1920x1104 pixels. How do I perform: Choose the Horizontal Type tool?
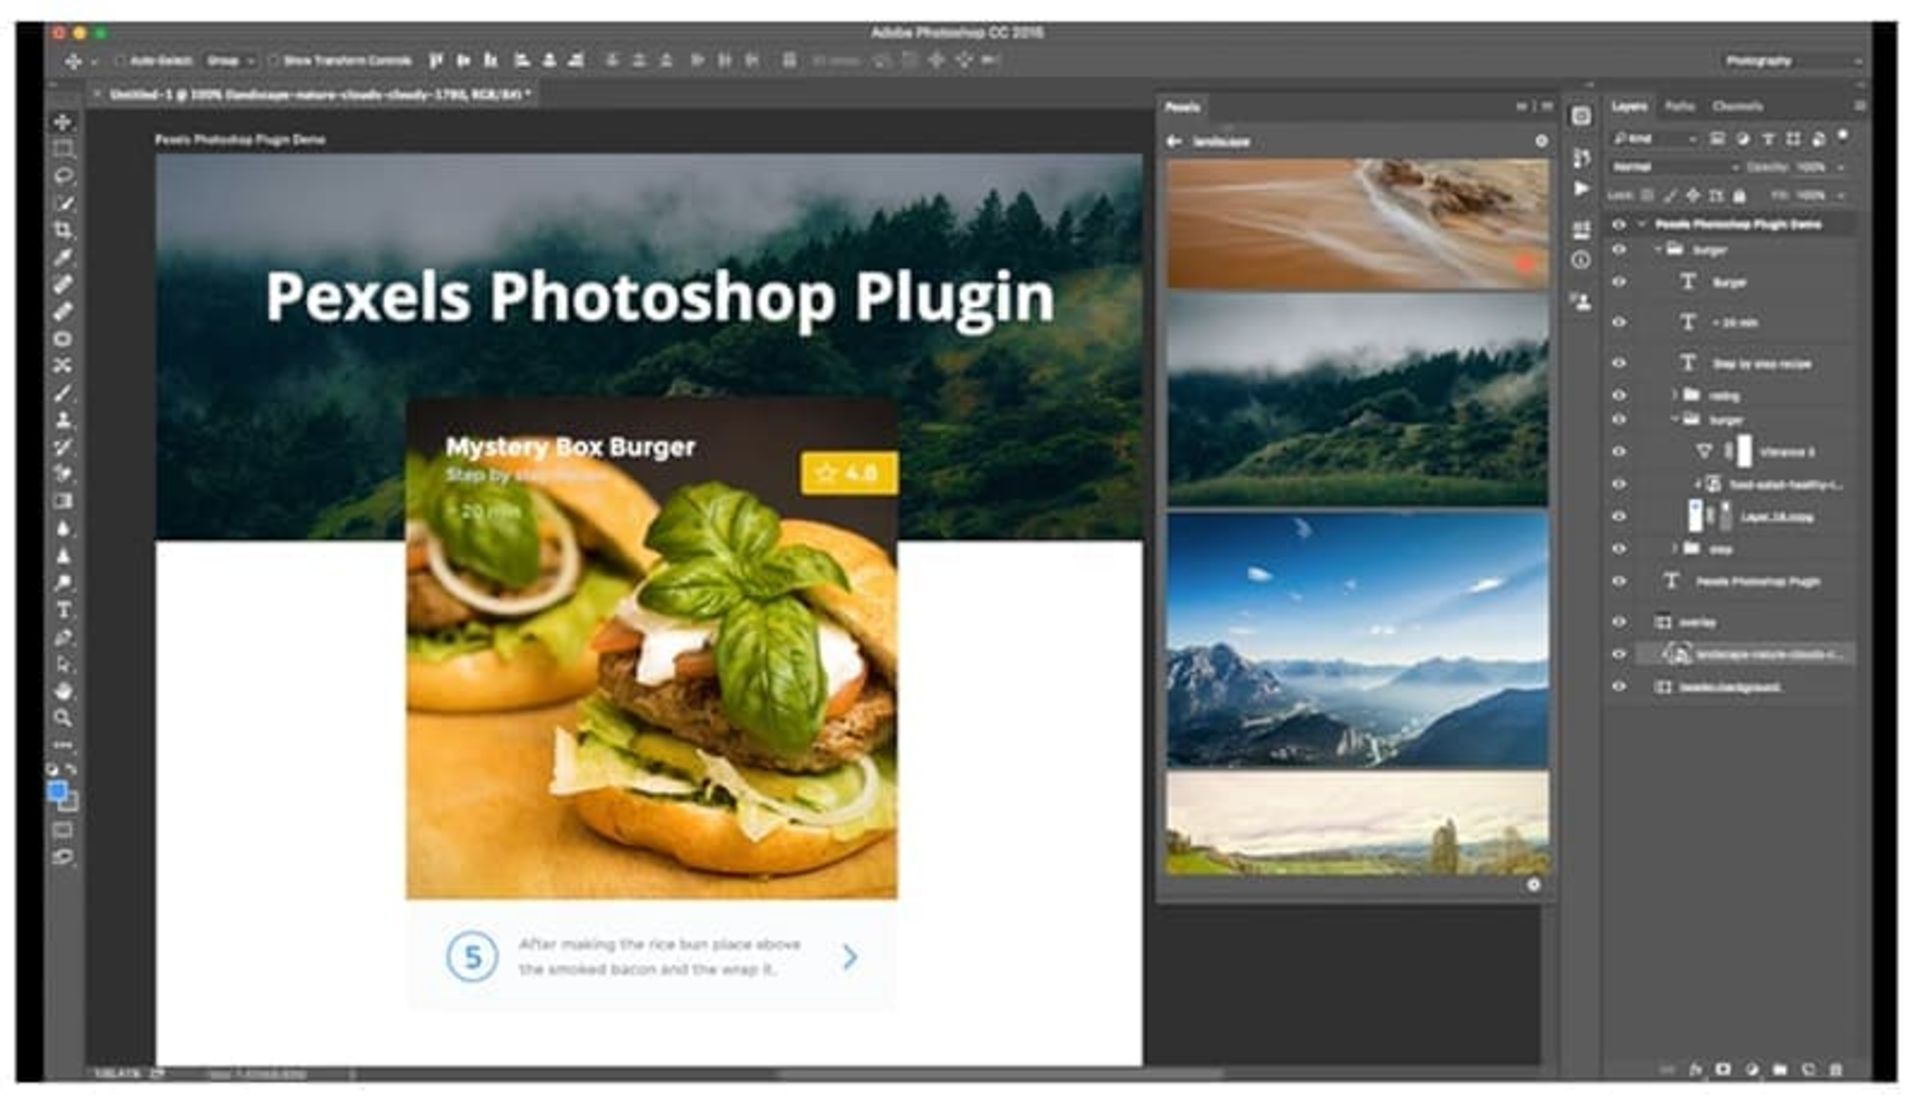(x=63, y=609)
